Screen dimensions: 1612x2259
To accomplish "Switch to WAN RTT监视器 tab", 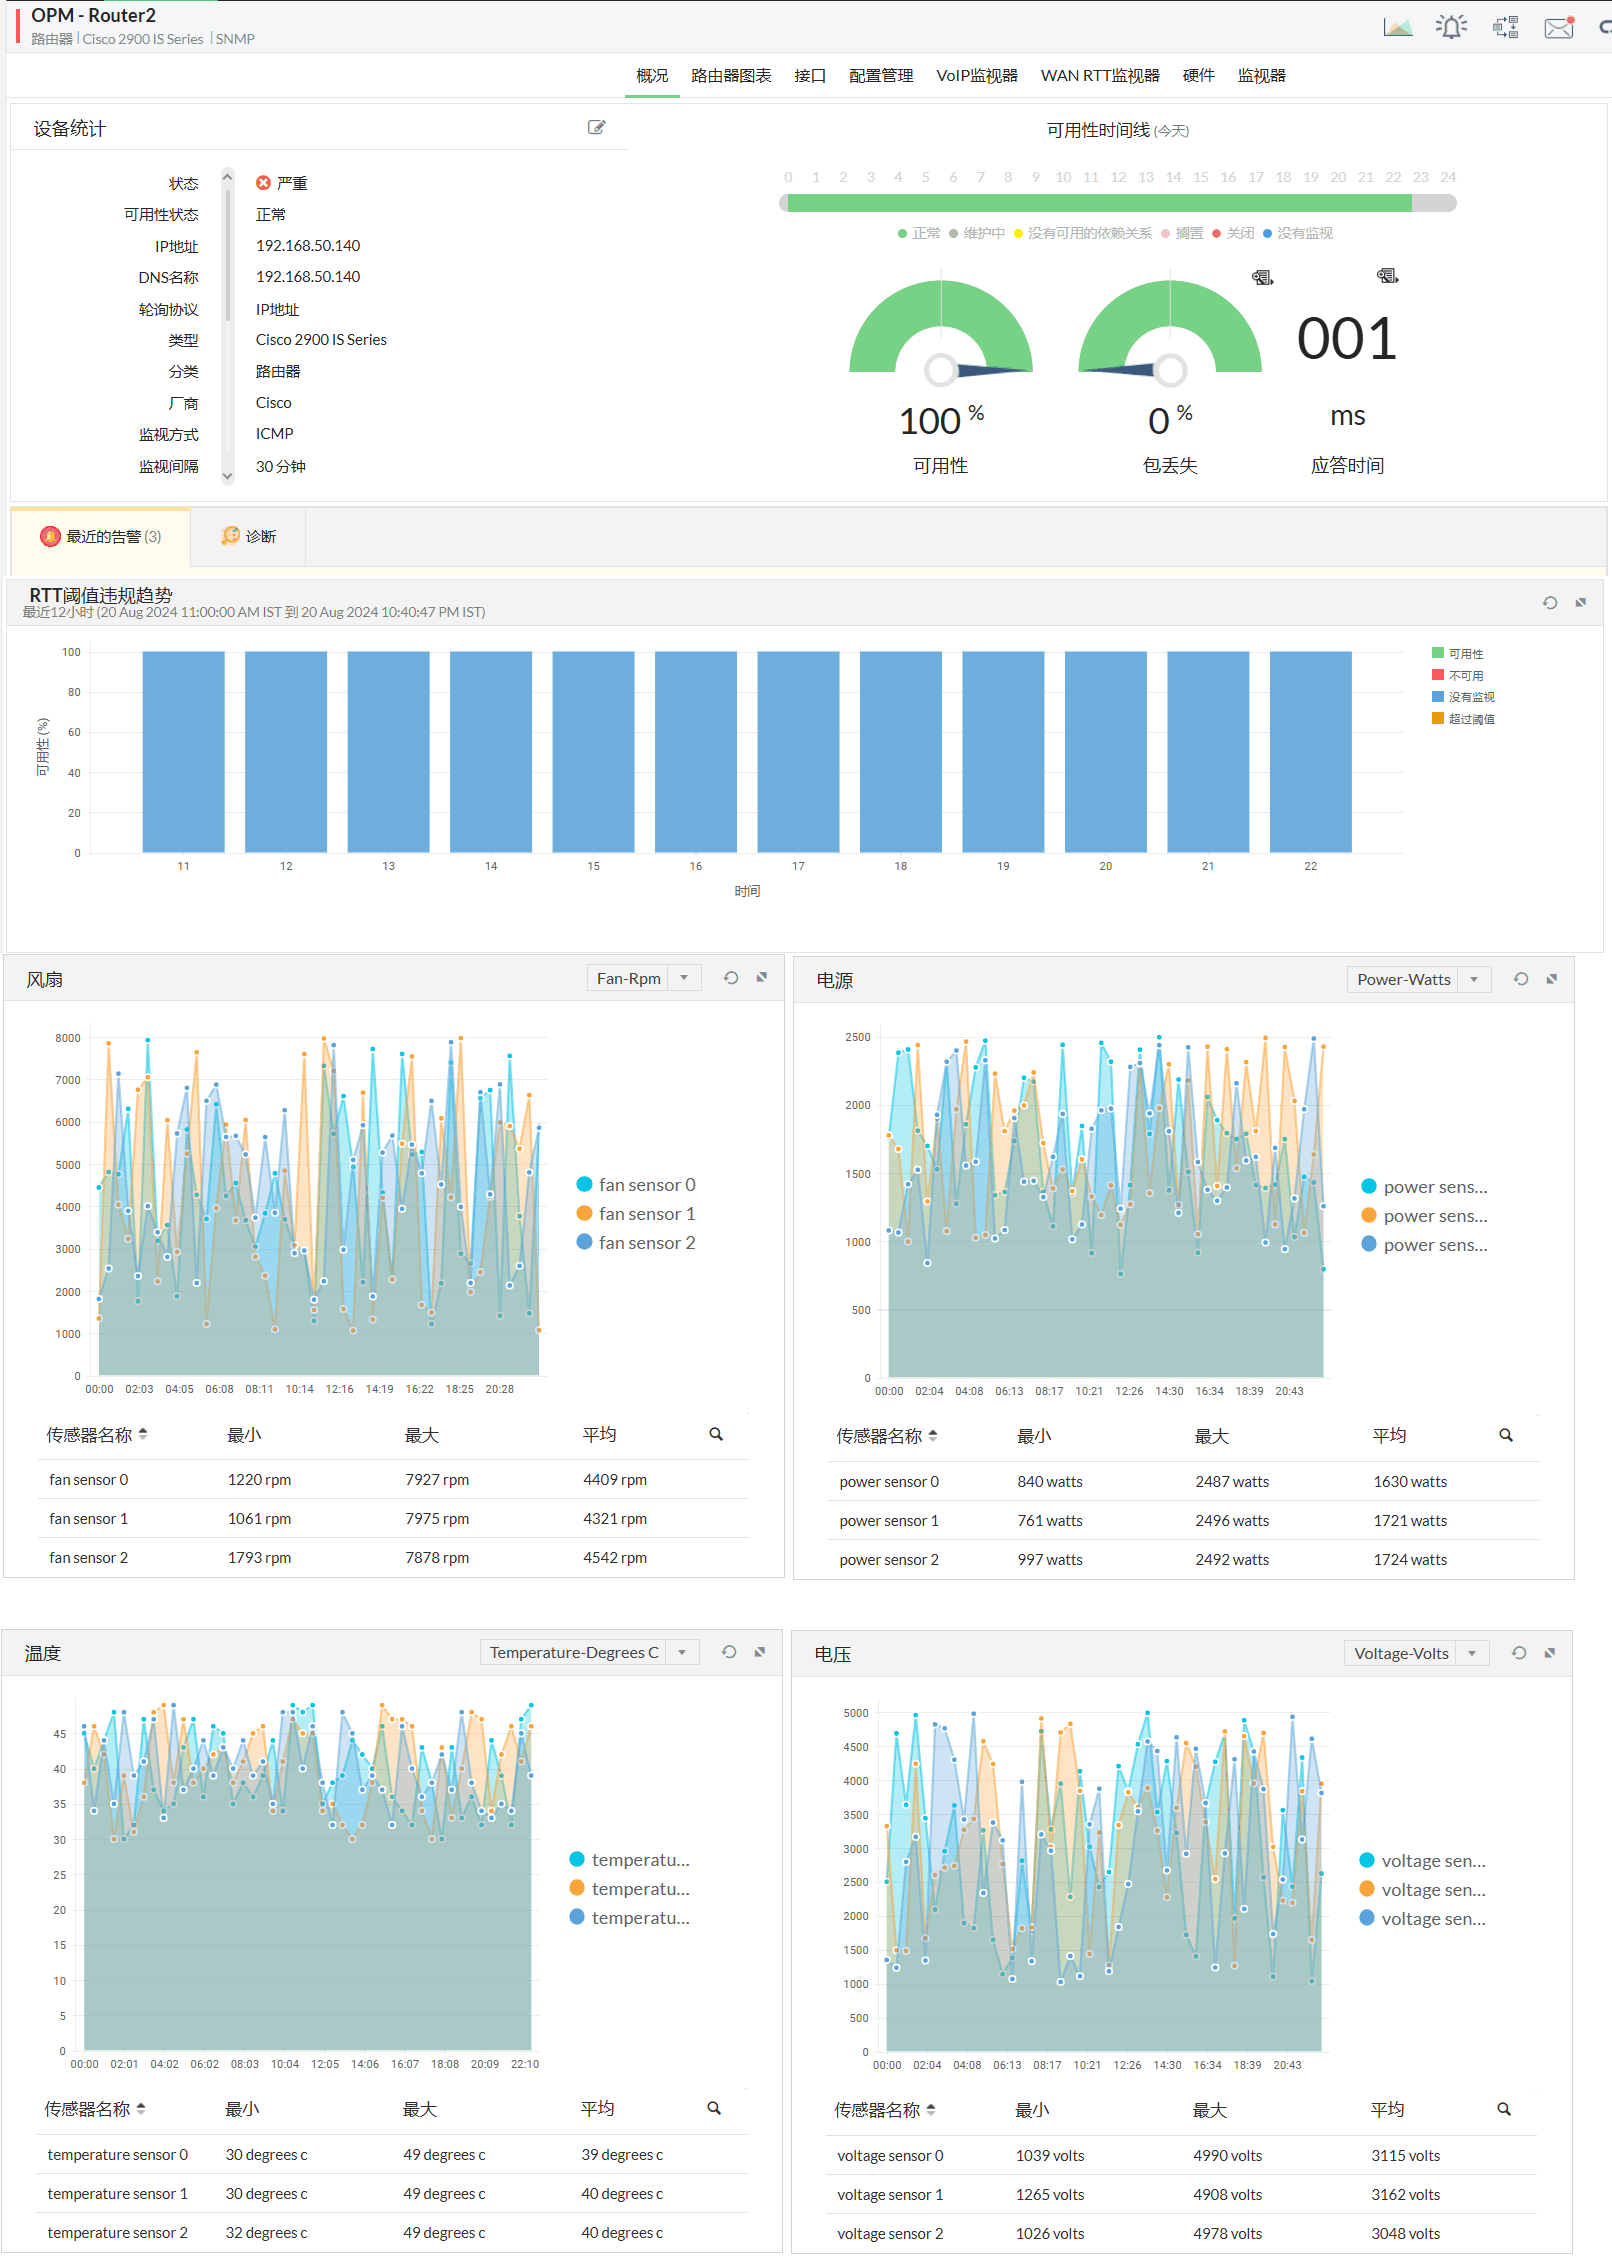I will 1100,76.
